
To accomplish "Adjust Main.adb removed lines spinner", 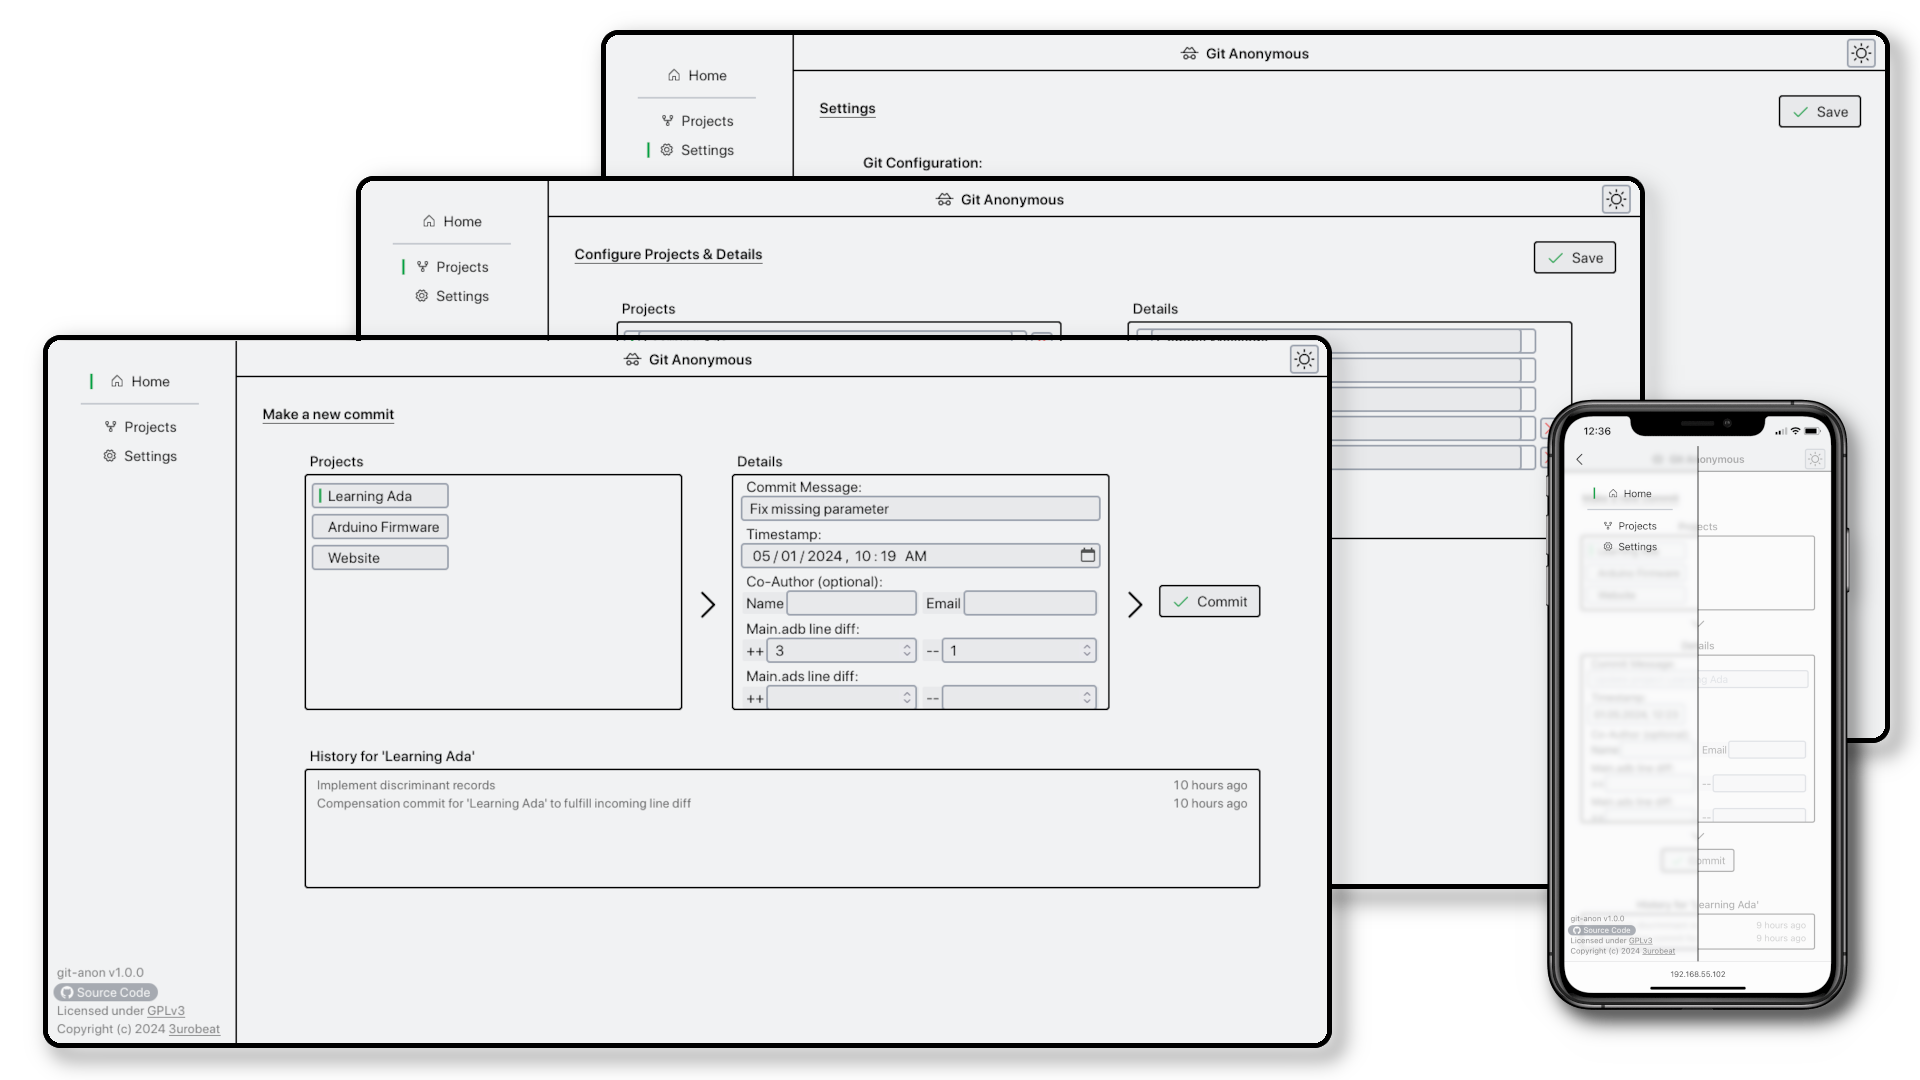I will [1087, 651].
